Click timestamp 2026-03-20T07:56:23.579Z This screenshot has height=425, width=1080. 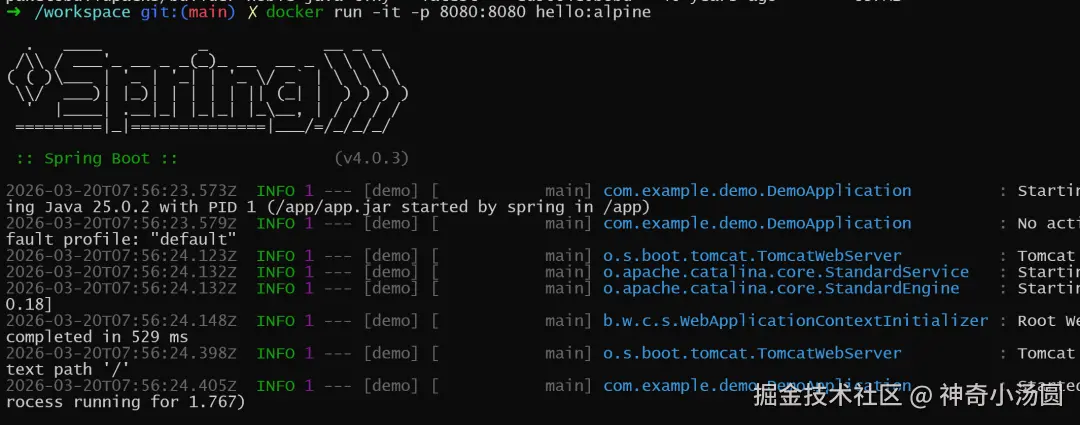click(121, 223)
